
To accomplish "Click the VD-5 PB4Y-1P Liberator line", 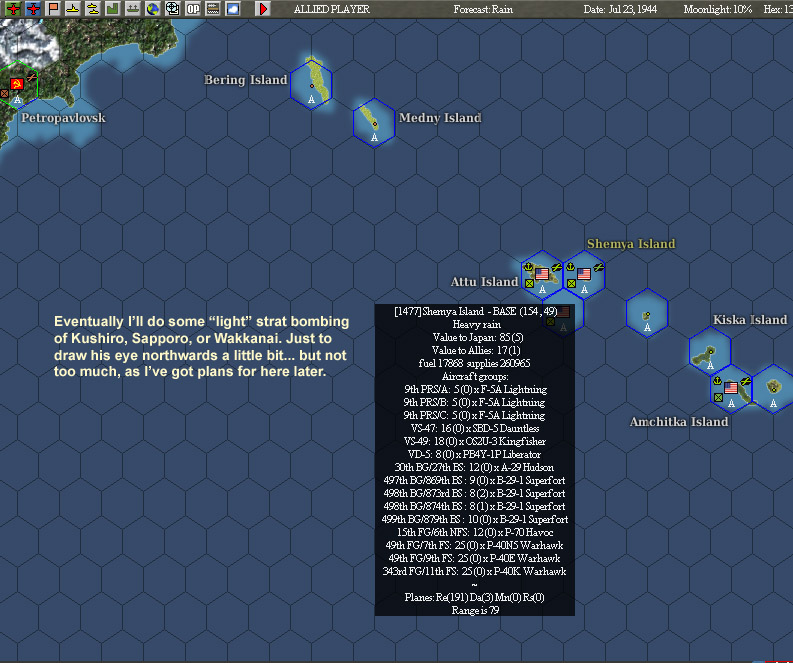I will 474,455.
